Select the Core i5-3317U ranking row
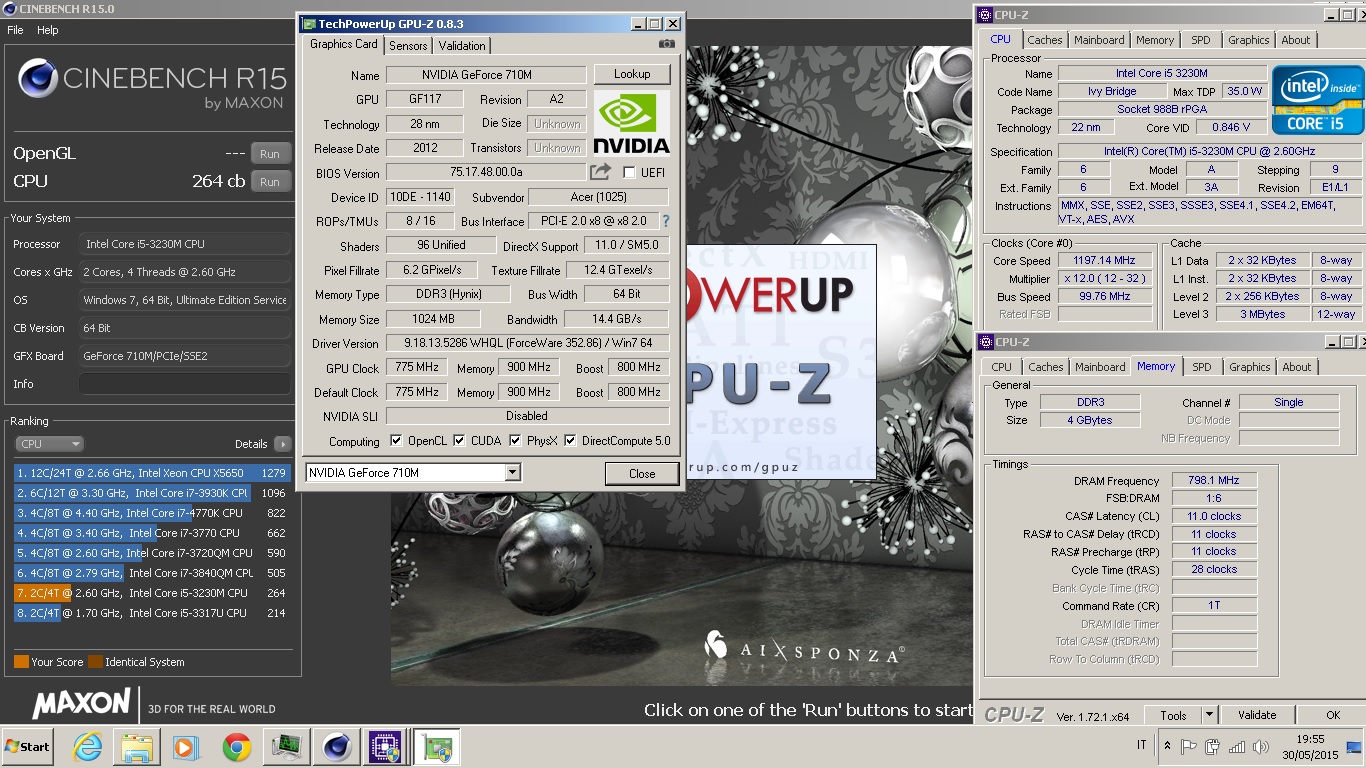 (x=152, y=613)
